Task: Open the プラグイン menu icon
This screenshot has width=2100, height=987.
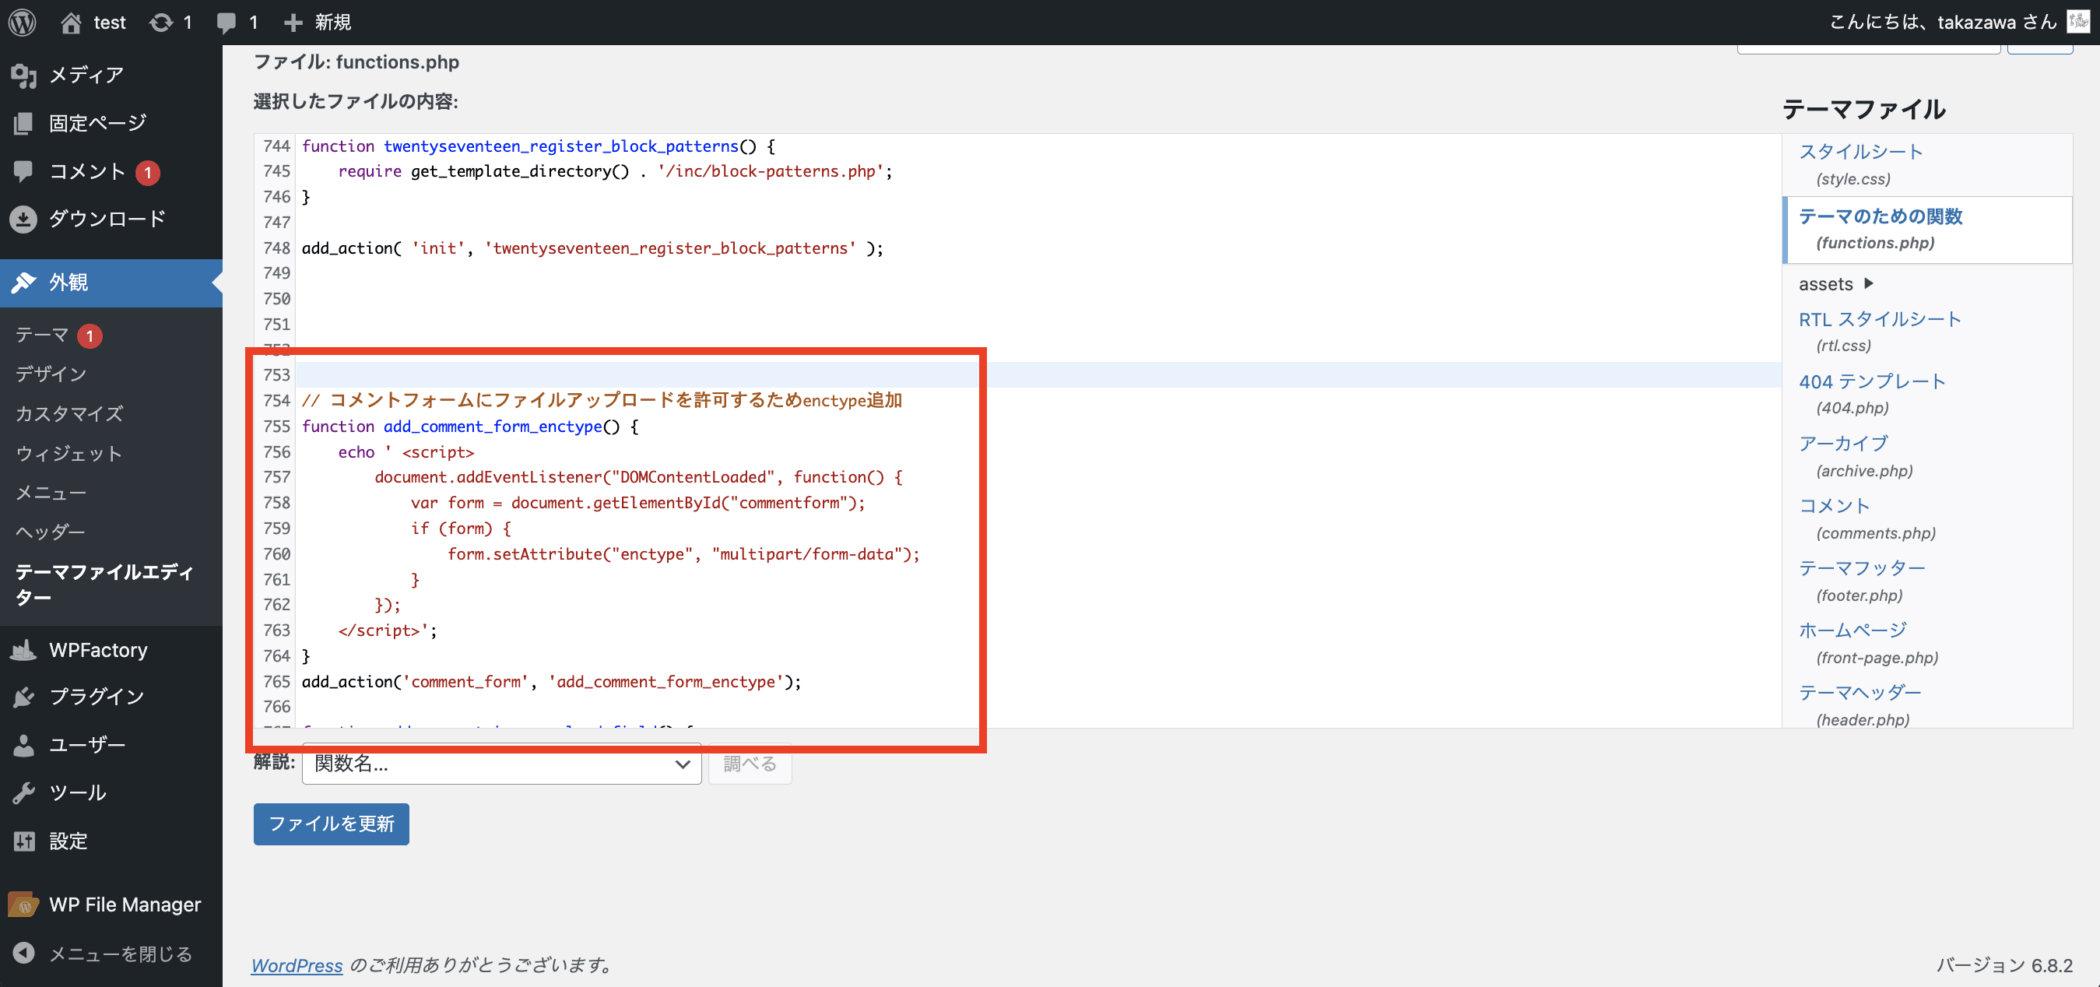Action: [24, 697]
